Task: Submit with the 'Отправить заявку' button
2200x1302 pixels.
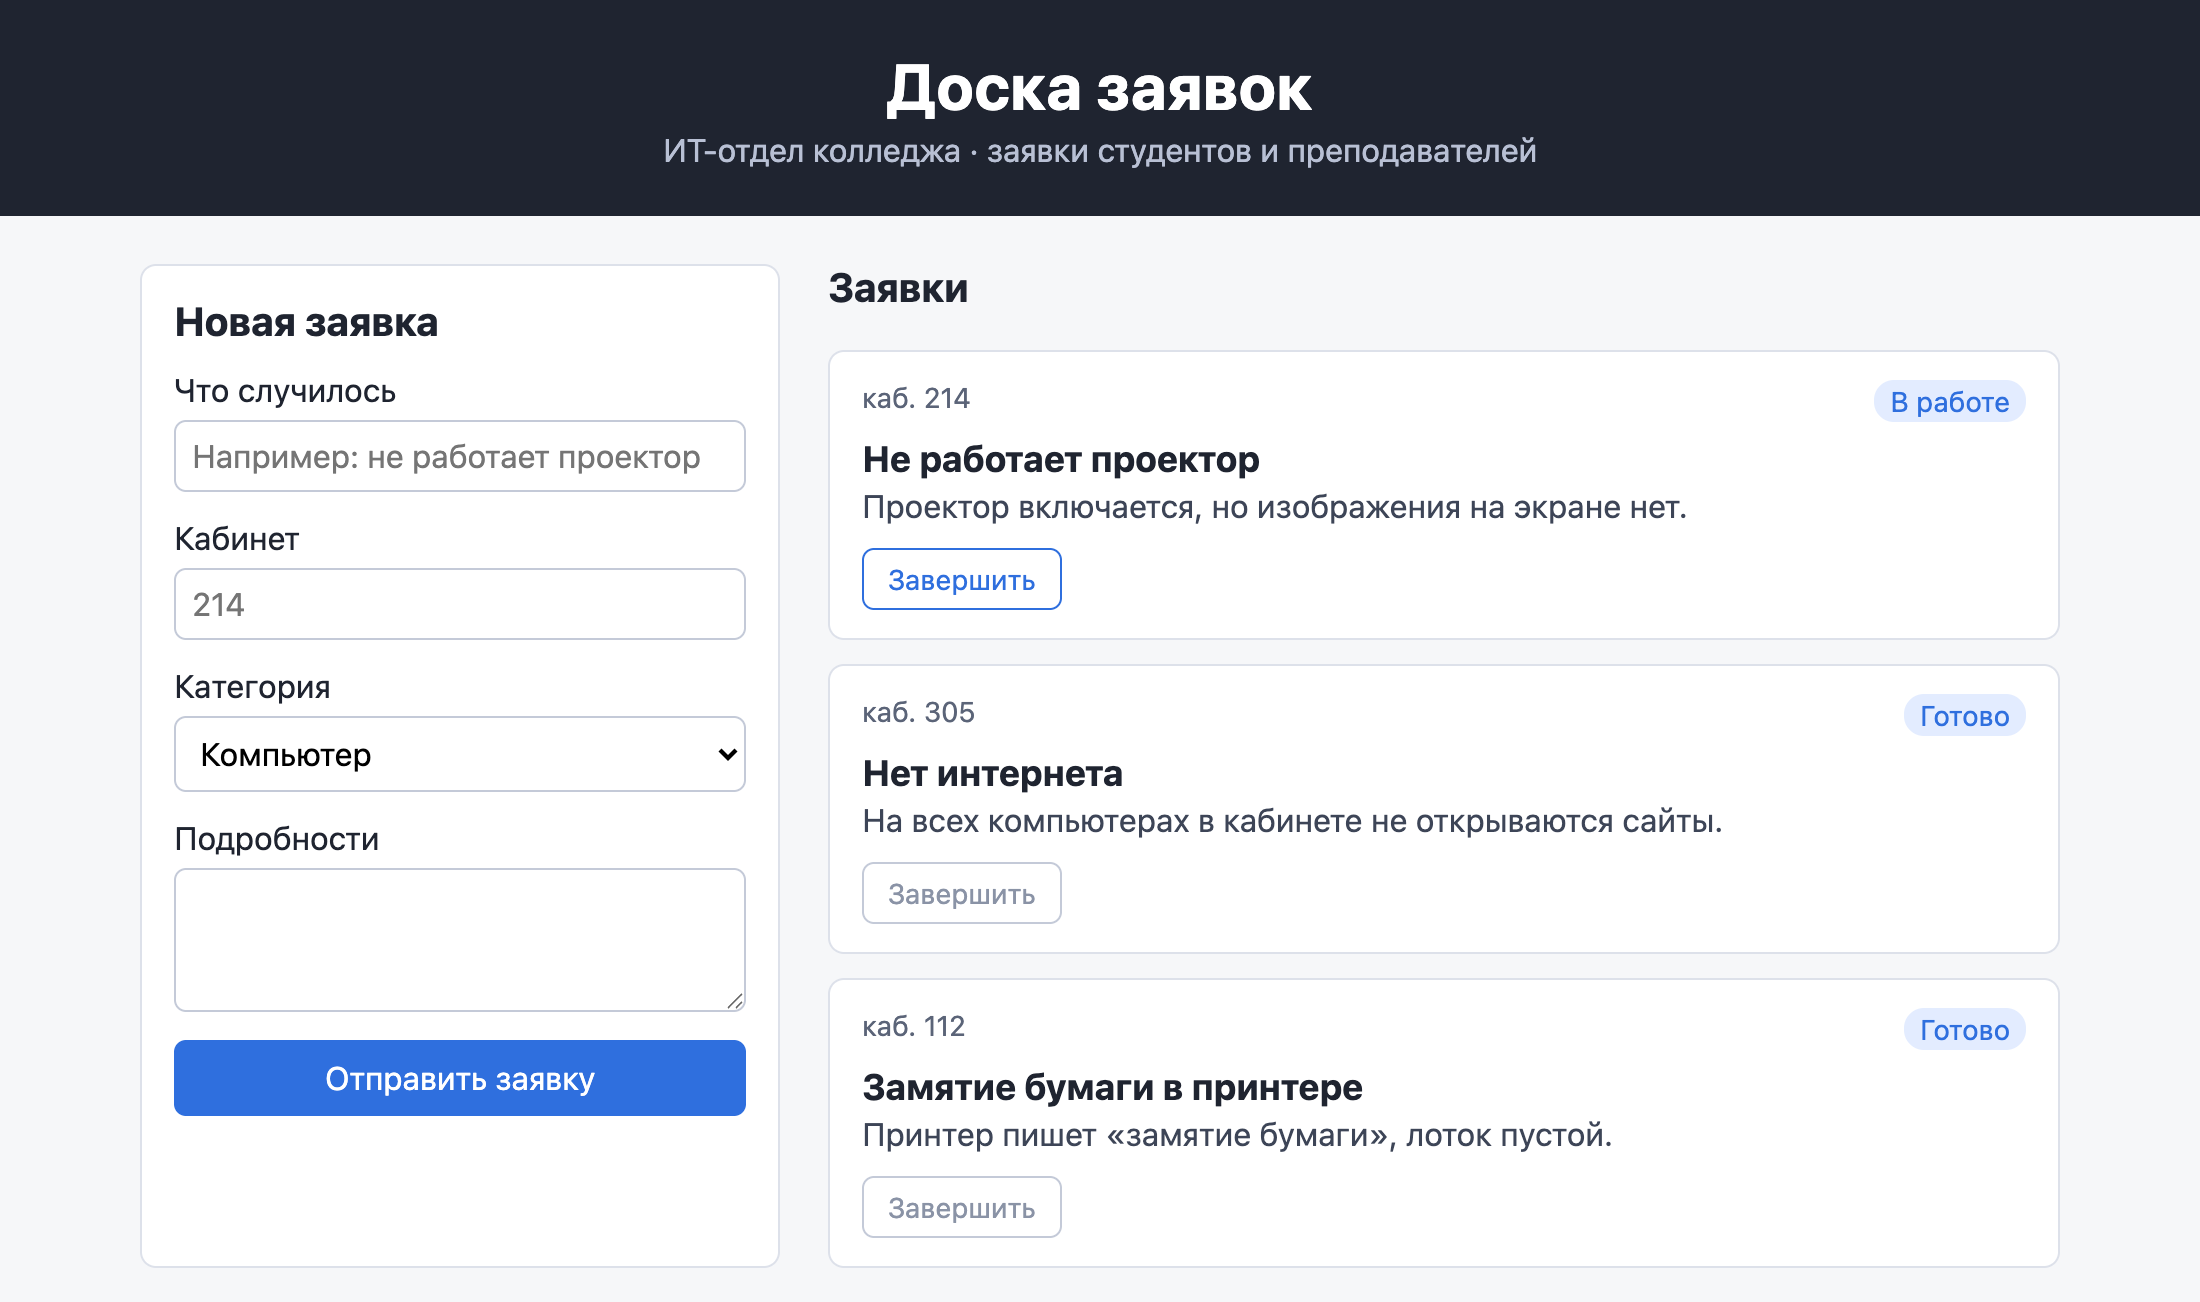Action: coord(460,1078)
